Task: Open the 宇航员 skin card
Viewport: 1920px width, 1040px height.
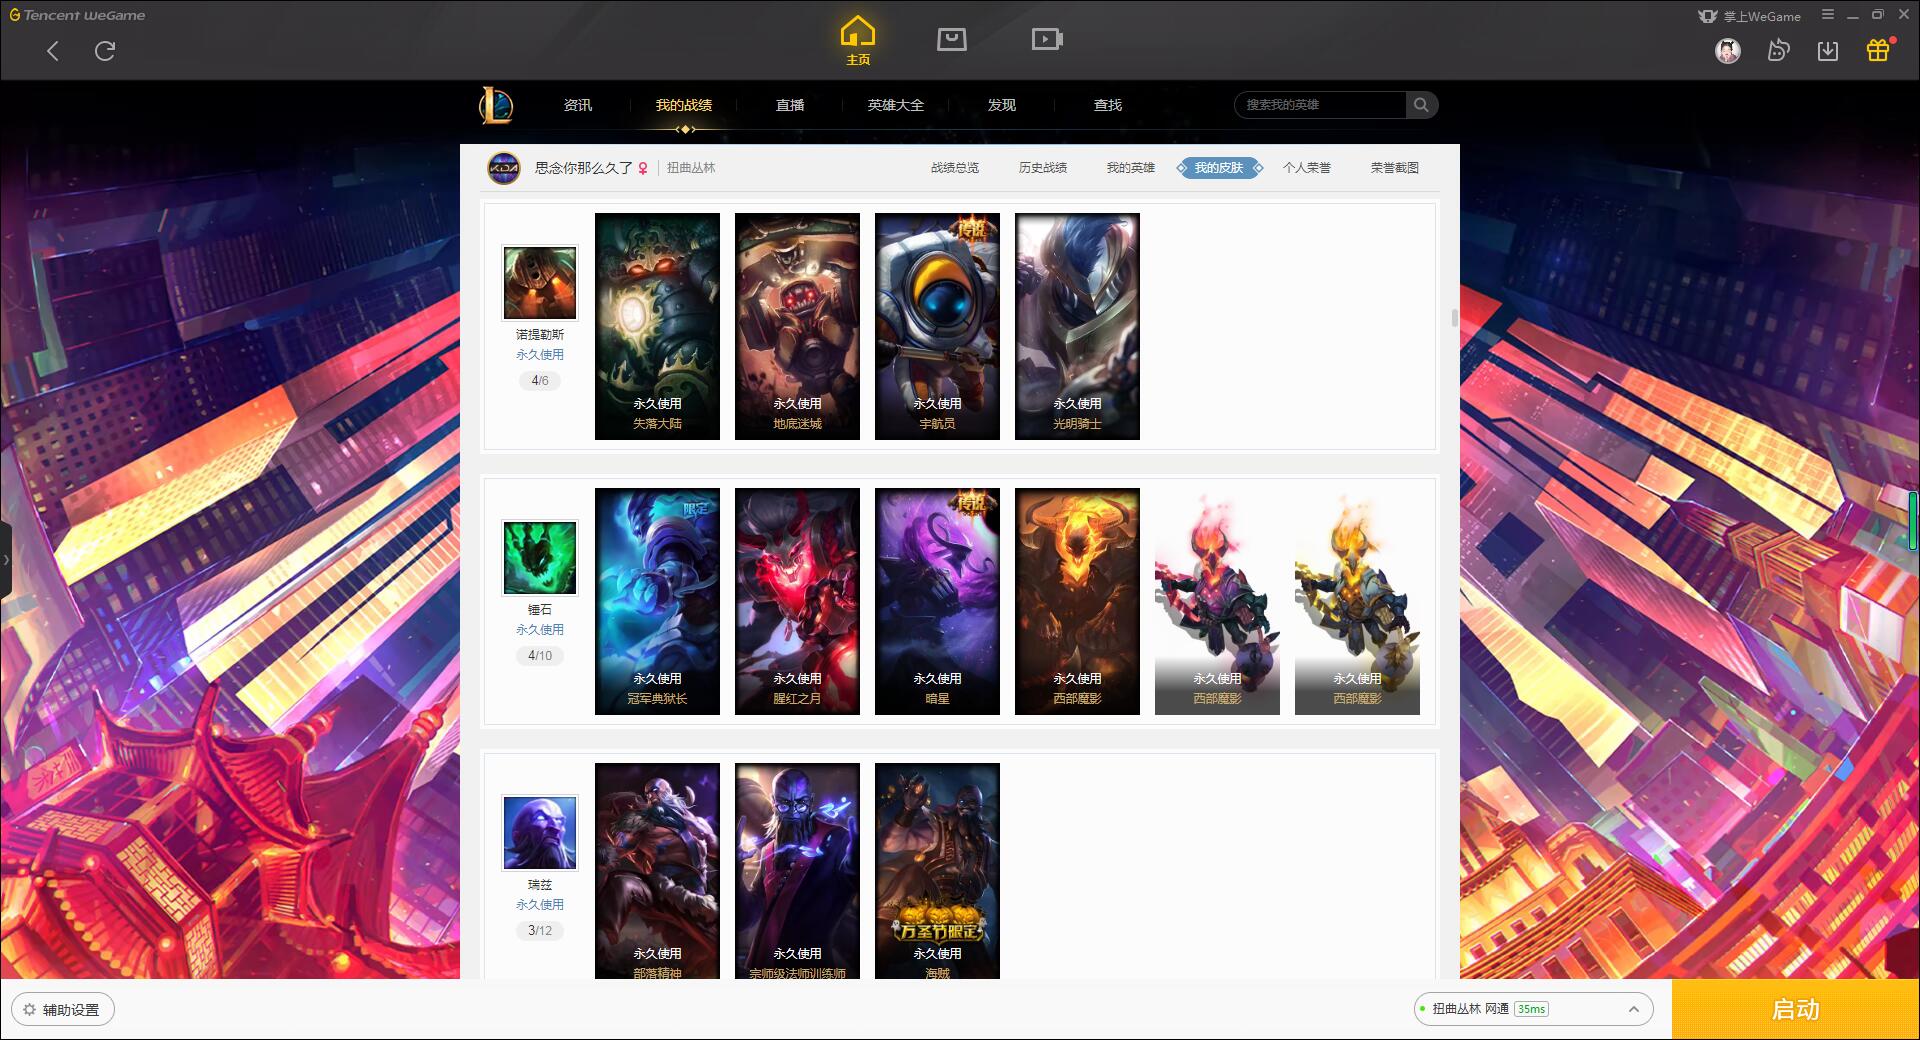Action: 937,326
